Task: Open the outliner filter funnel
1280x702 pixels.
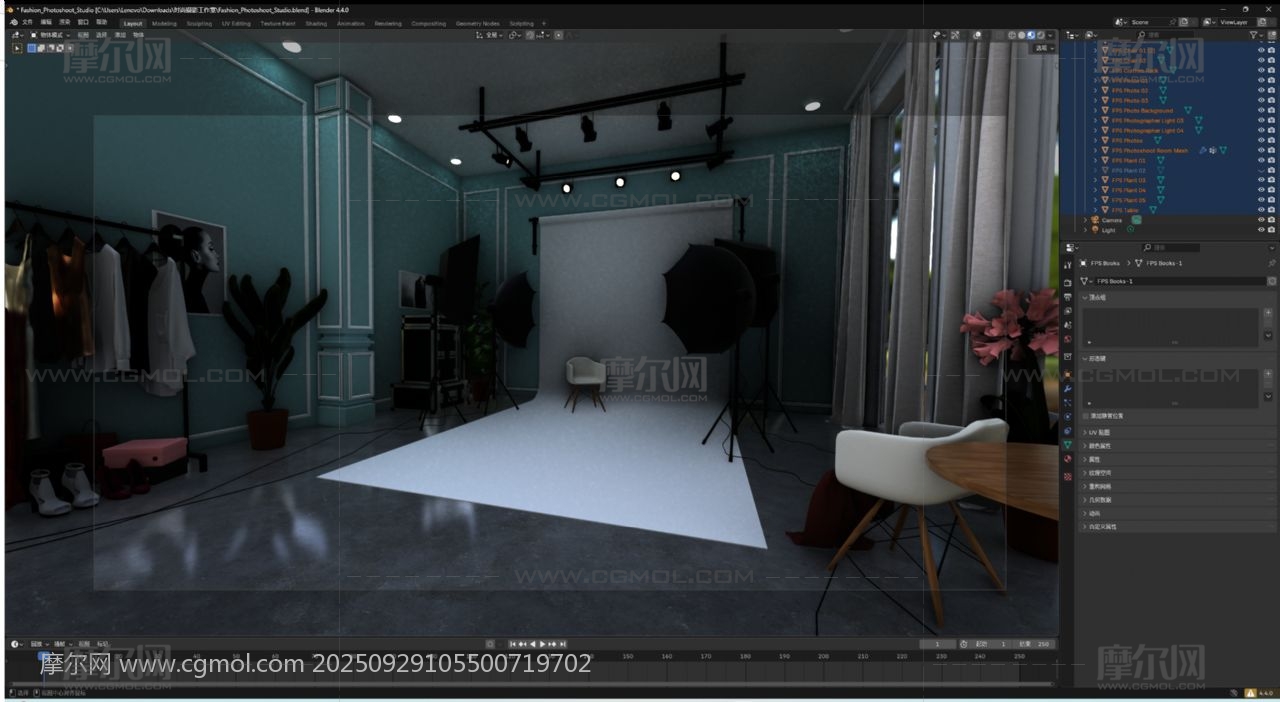Action: click(1254, 35)
